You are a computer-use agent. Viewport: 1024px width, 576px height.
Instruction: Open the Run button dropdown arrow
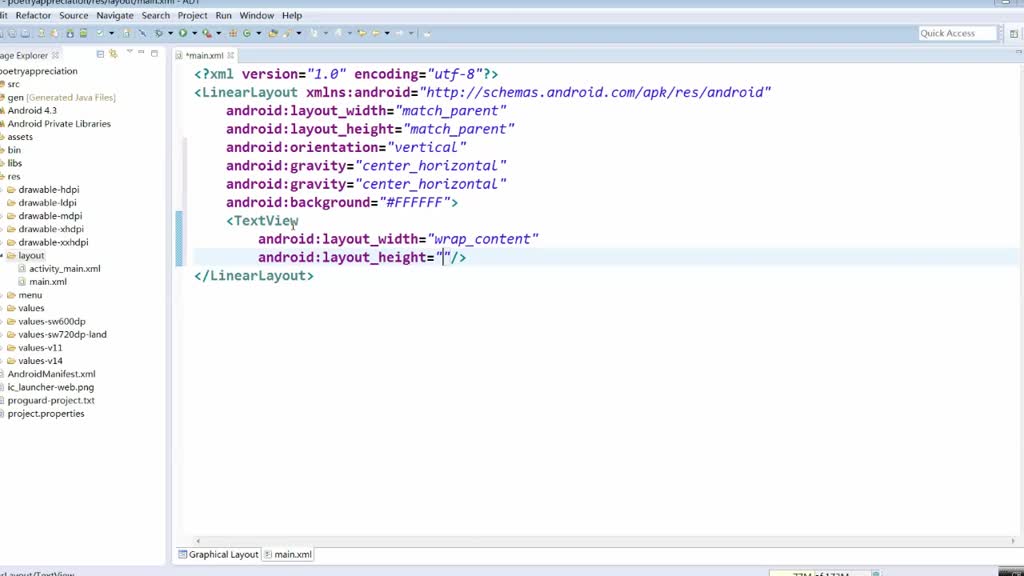point(195,33)
